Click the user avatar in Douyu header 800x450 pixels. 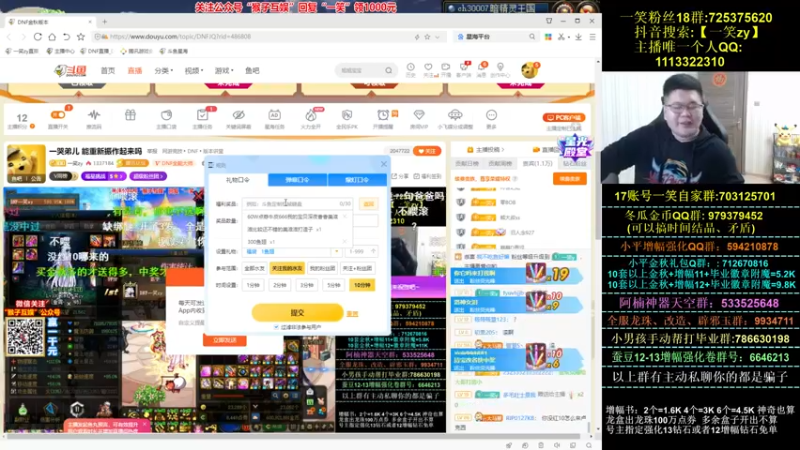point(529,70)
